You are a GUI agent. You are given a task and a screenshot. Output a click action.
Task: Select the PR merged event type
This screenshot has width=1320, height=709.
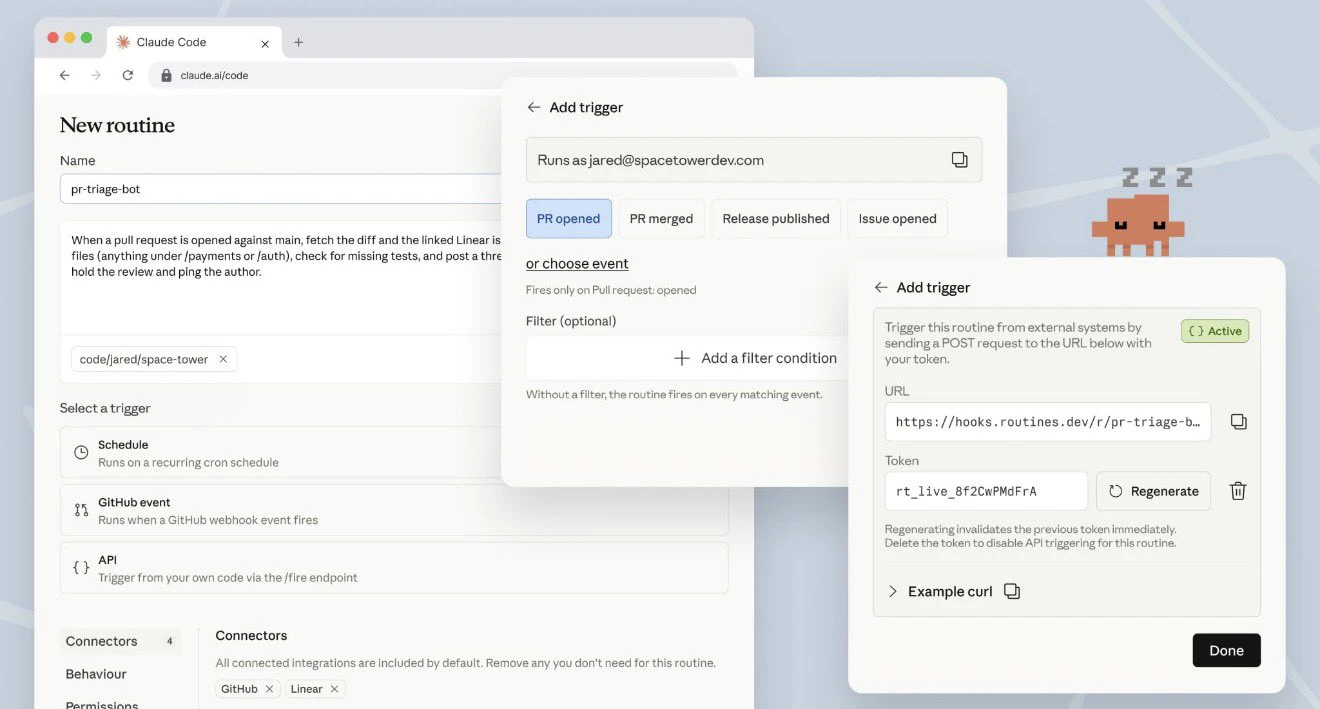661,218
